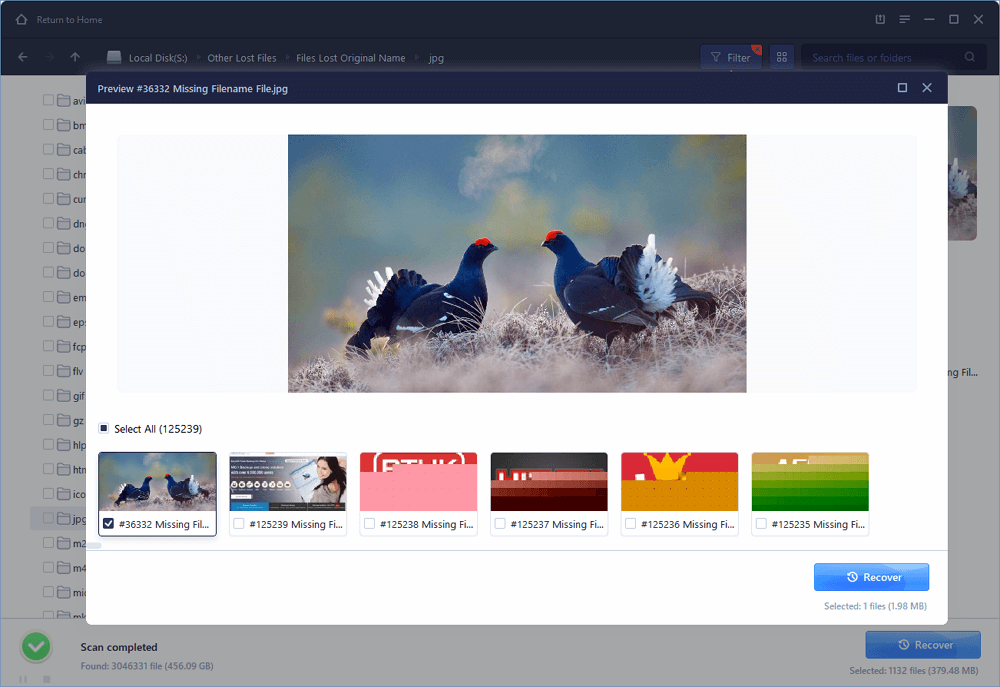Image resolution: width=1000 pixels, height=687 pixels.
Task: Close the preview dialog
Action: (927, 88)
